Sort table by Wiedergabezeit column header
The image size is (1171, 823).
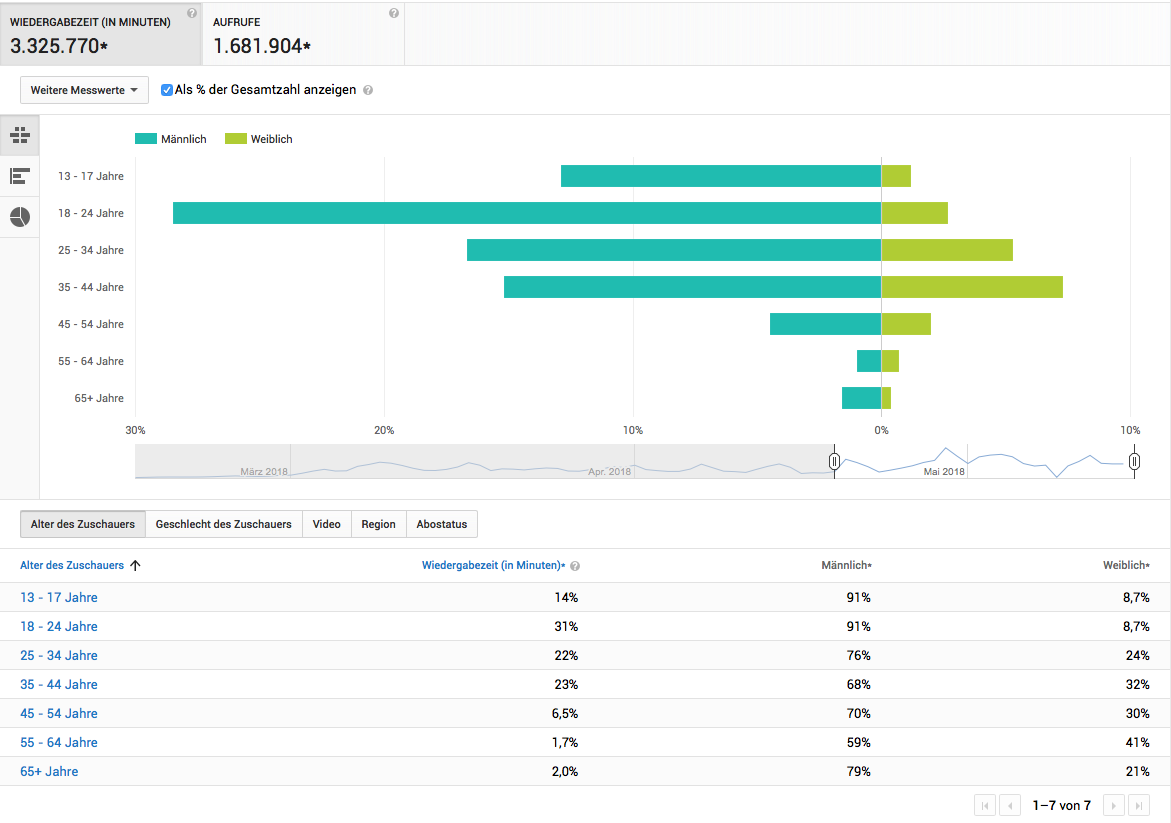(491, 565)
